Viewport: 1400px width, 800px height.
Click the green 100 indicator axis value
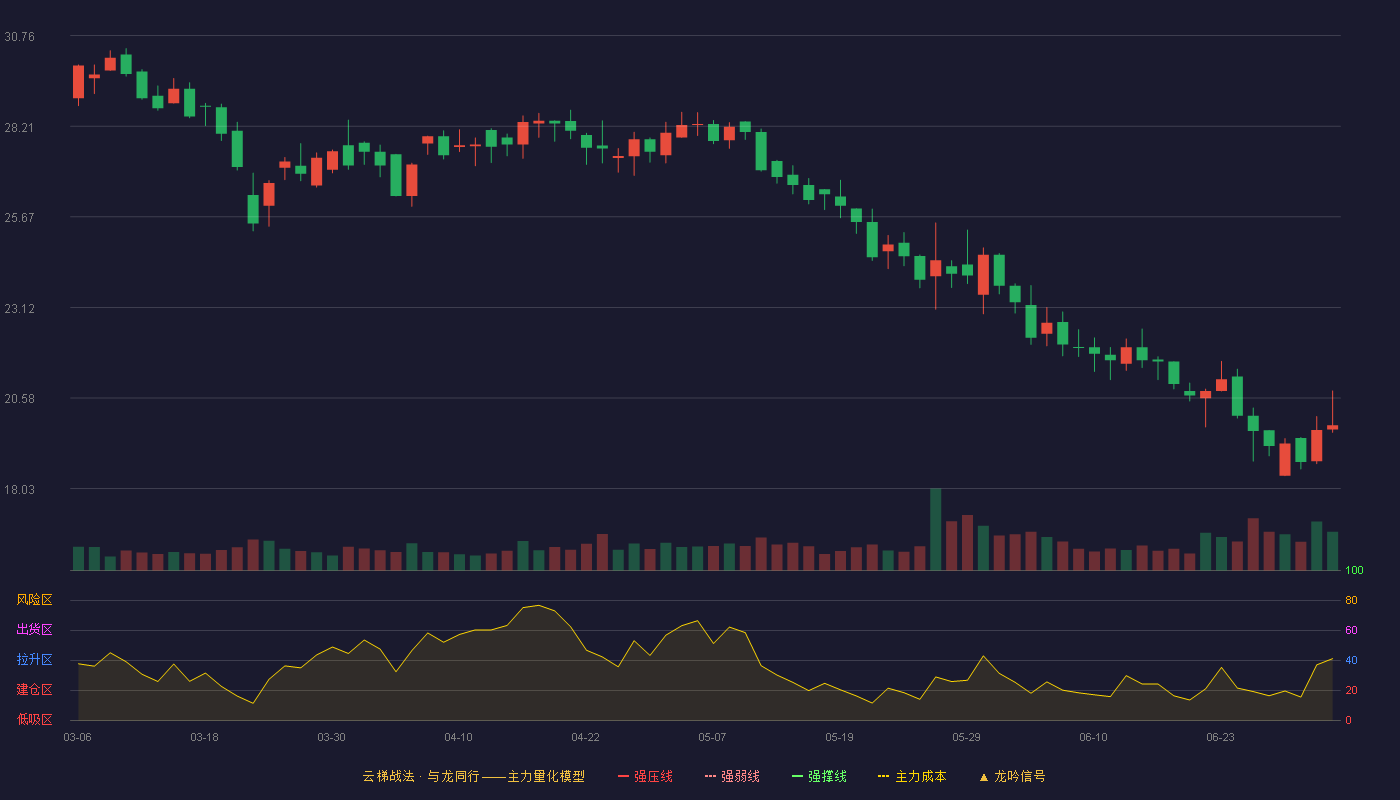point(1354,571)
